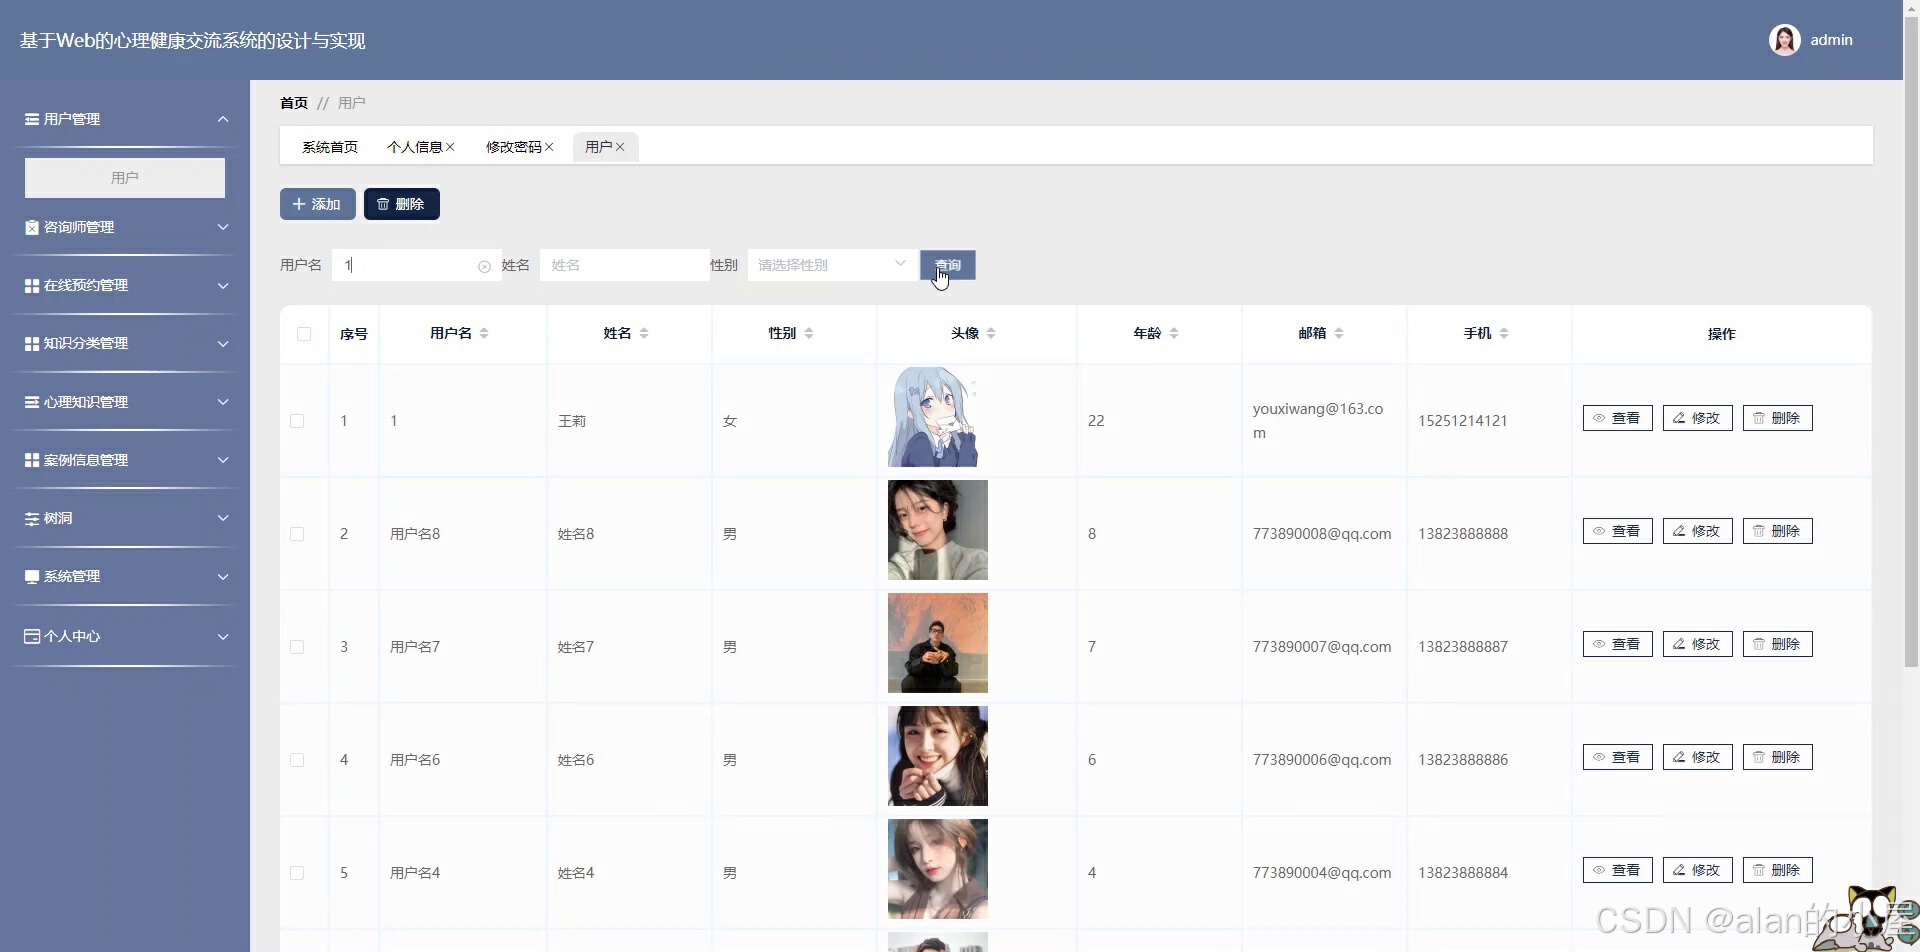Check the row checkbox for 用户名8
This screenshot has height=952, width=1920.
tap(297, 534)
